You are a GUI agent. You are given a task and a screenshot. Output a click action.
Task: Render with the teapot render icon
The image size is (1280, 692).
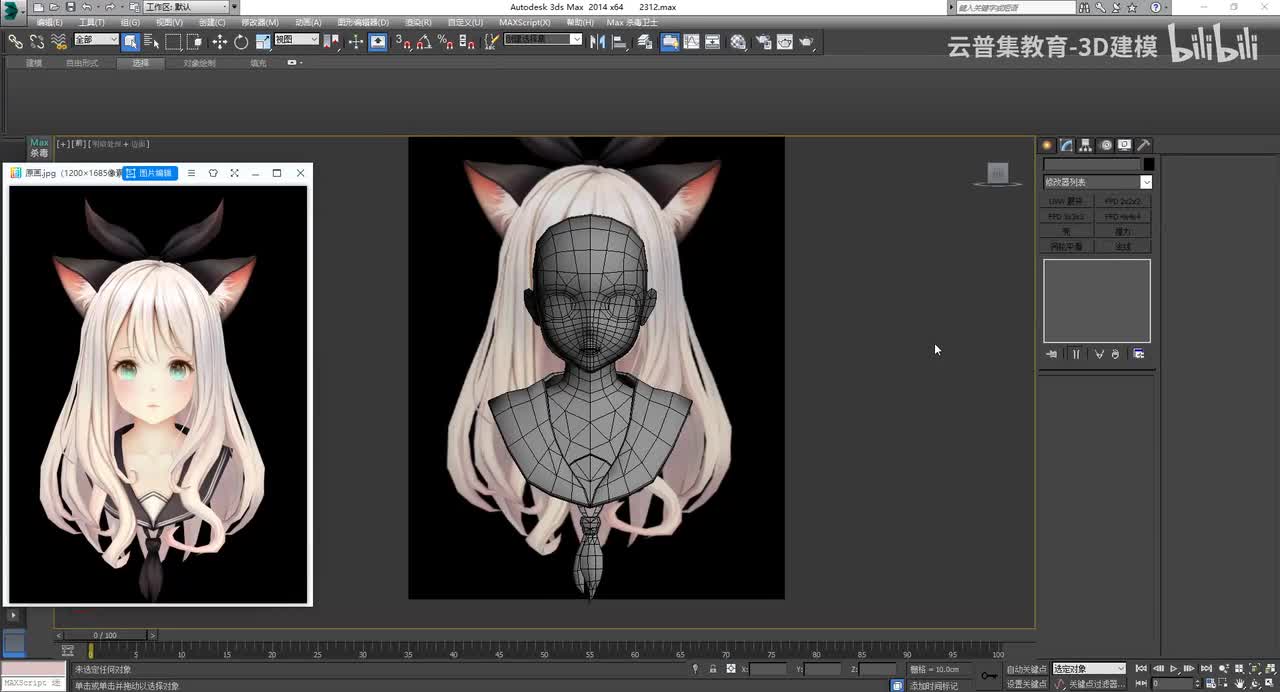(806, 42)
